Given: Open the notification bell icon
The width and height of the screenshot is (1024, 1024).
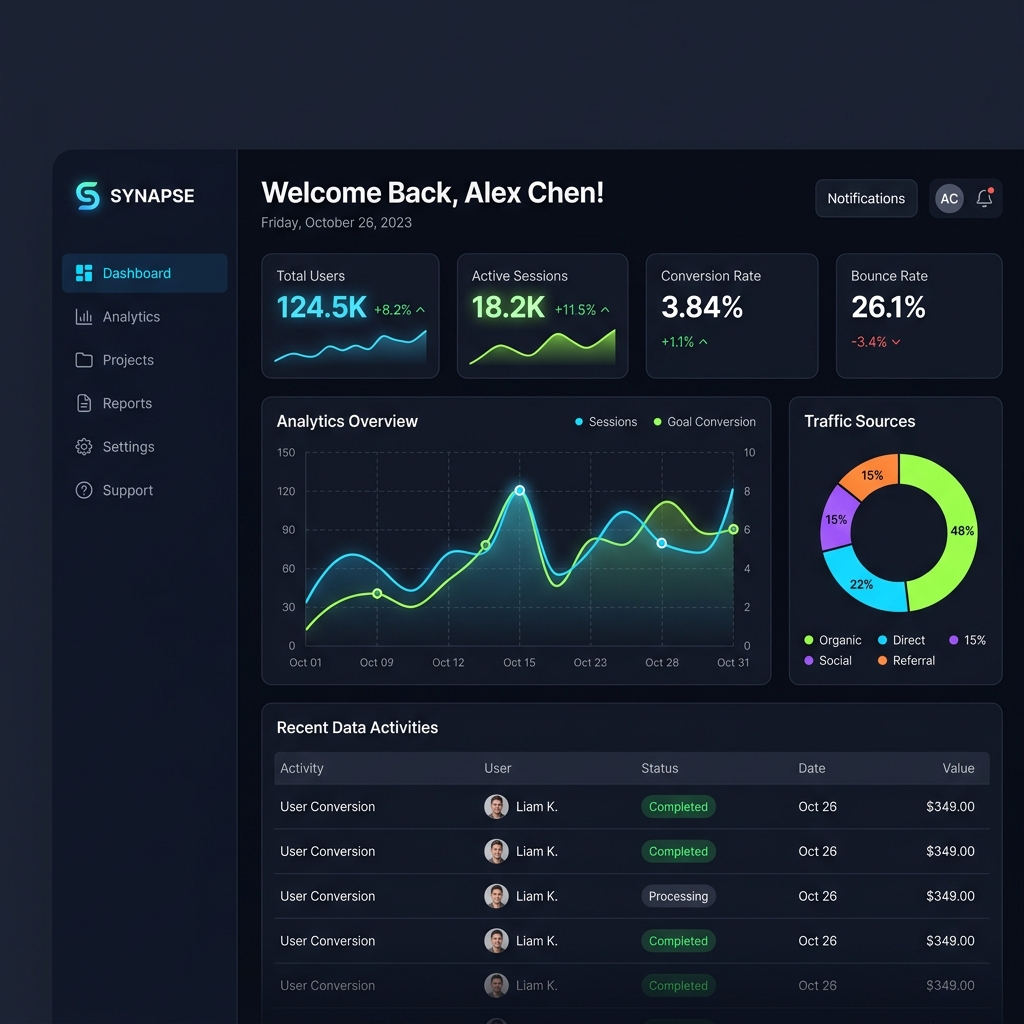Looking at the screenshot, I should click(984, 198).
